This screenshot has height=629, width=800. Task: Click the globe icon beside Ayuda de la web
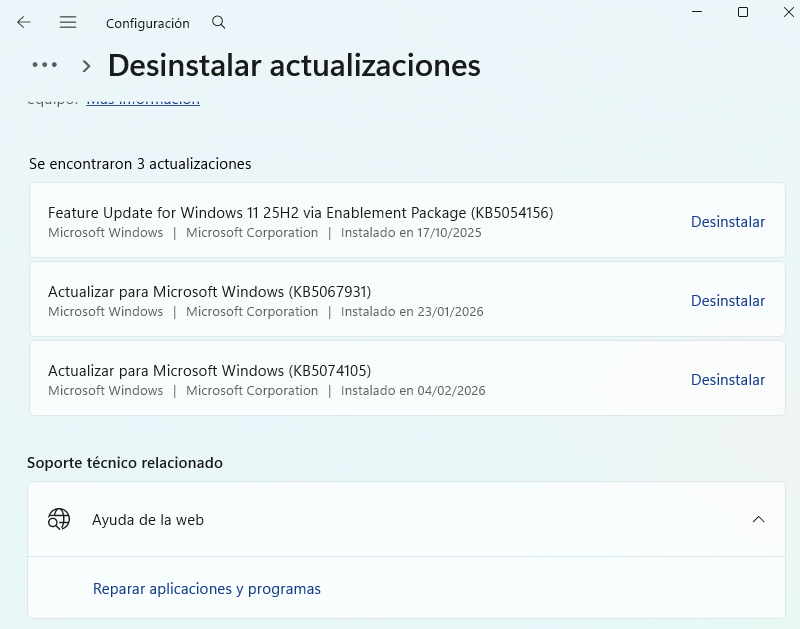point(60,519)
